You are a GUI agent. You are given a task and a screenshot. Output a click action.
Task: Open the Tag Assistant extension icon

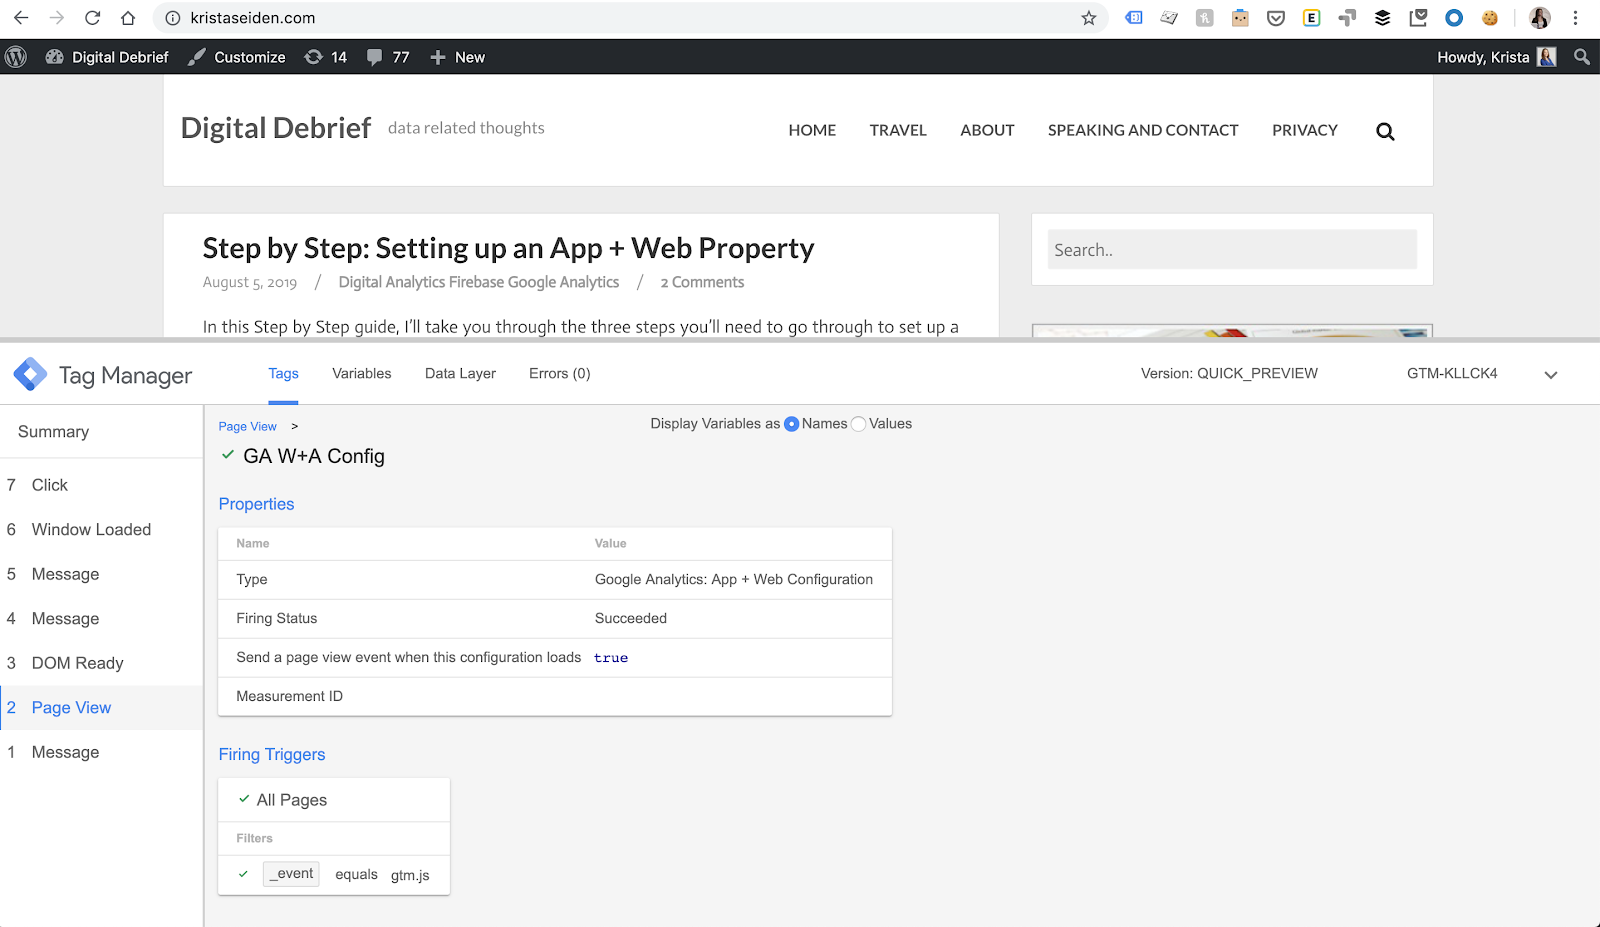[x=1134, y=18]
